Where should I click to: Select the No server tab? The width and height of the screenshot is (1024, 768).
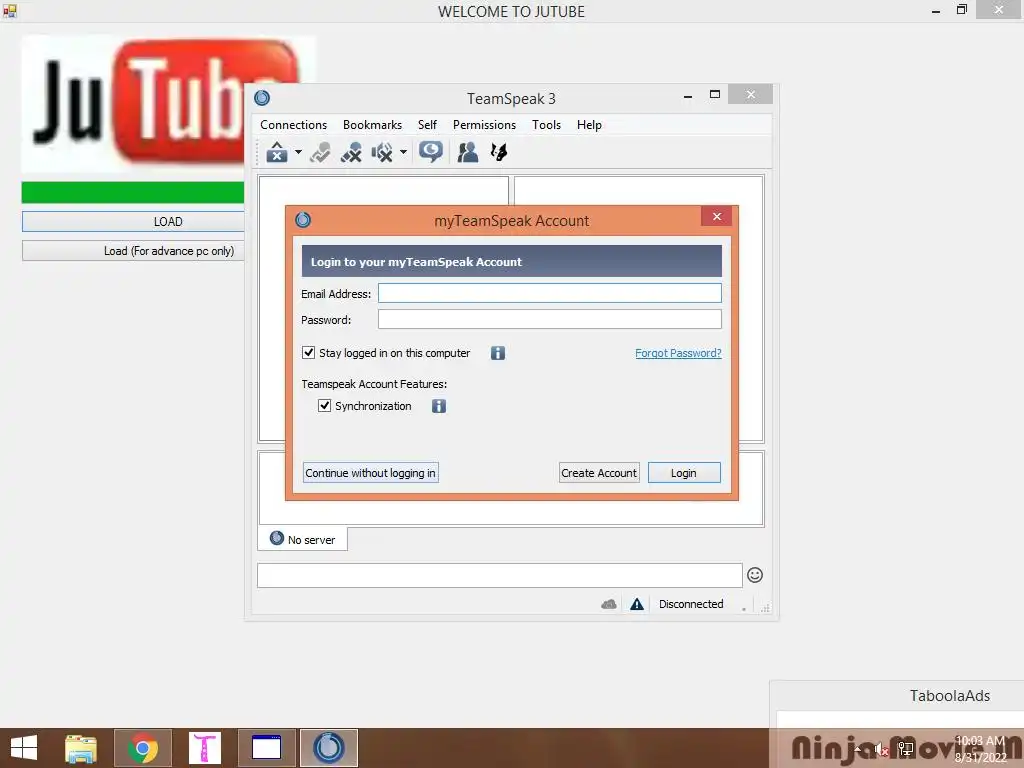(x=302, y=539)
